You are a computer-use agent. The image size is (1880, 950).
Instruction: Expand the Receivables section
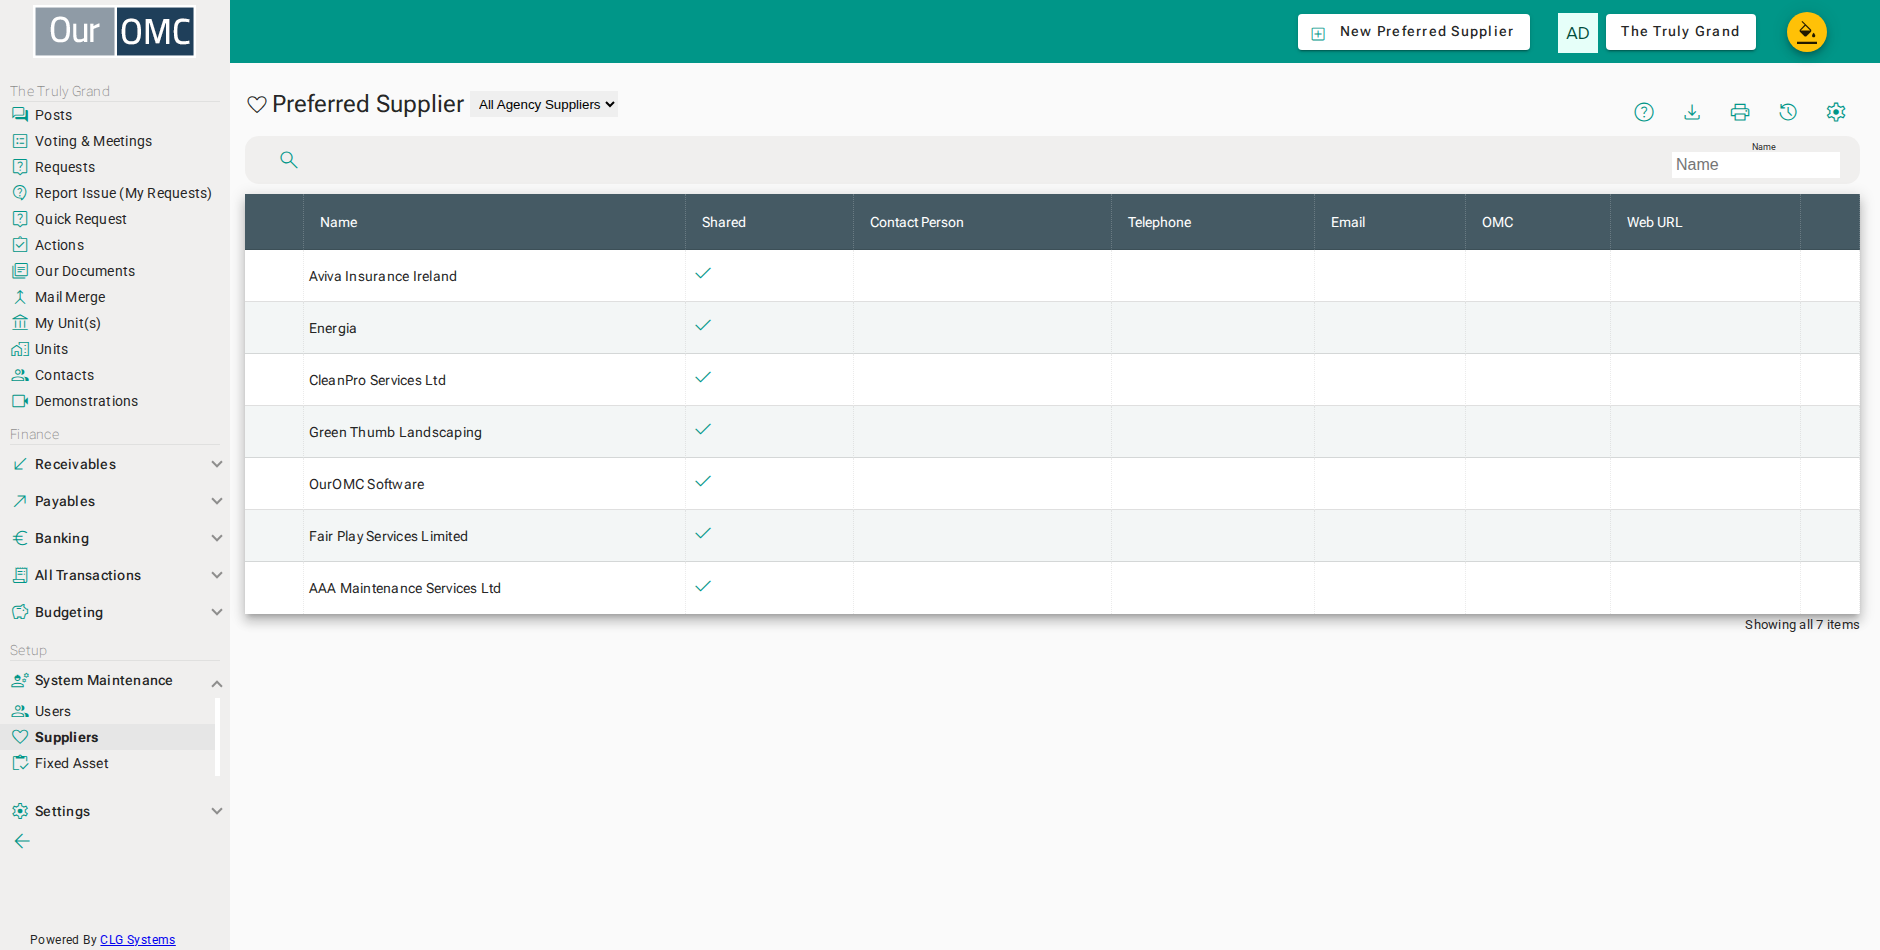217,464
